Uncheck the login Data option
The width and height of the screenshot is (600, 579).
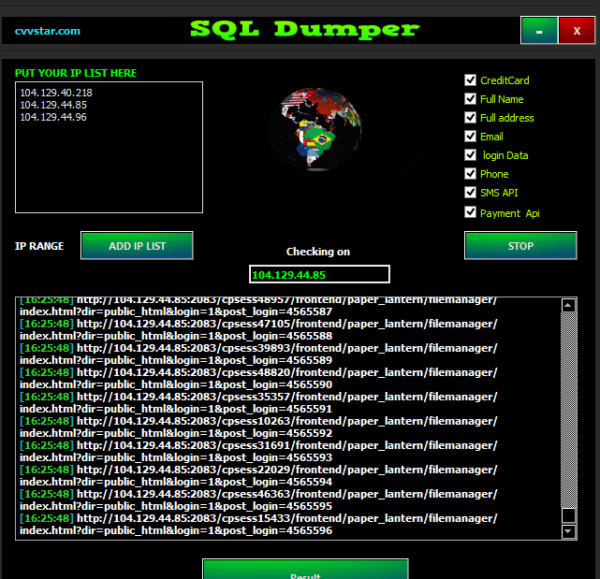[x=471, y=155]
